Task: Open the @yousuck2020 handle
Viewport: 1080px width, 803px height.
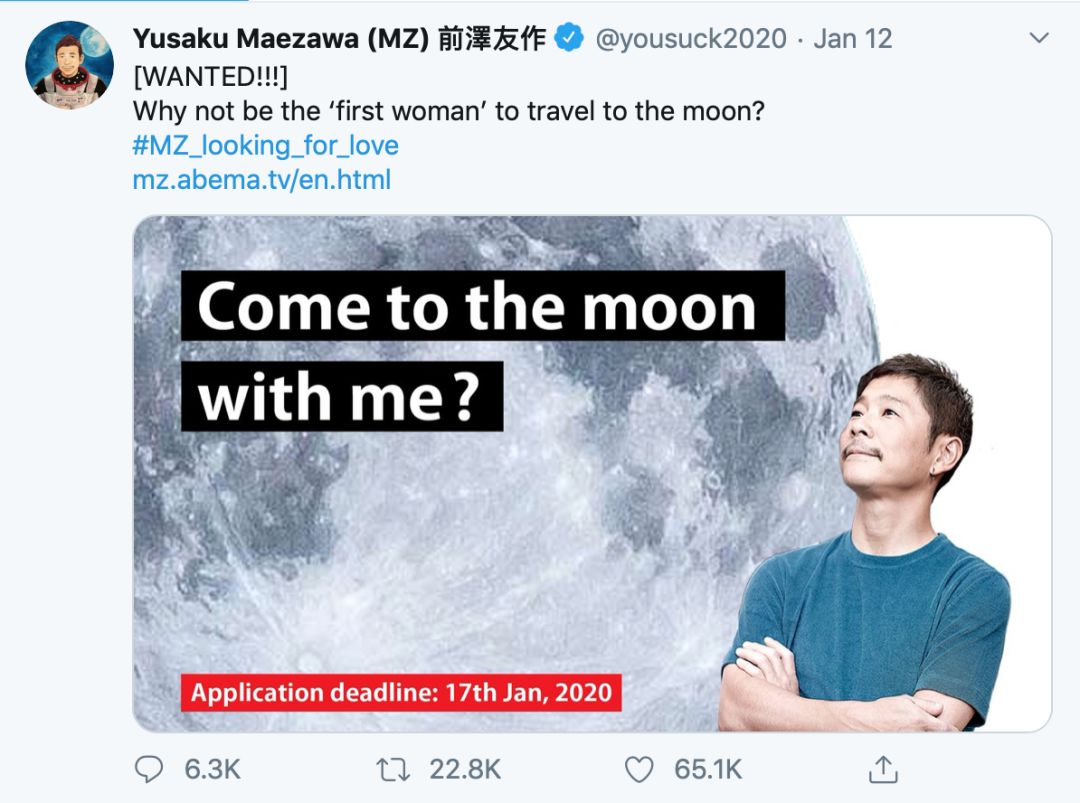Action: [691, 39]
